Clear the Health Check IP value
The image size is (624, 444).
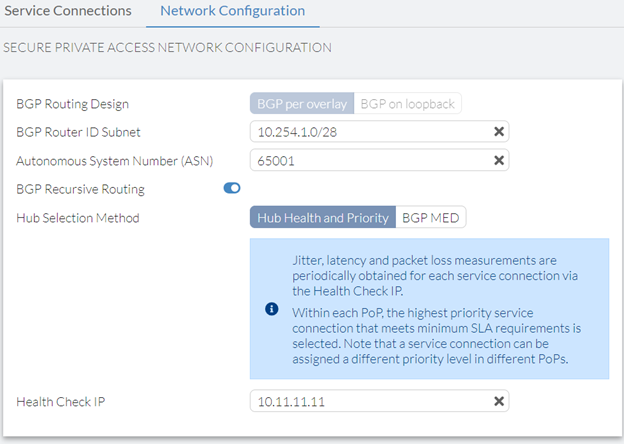point(498,401)
